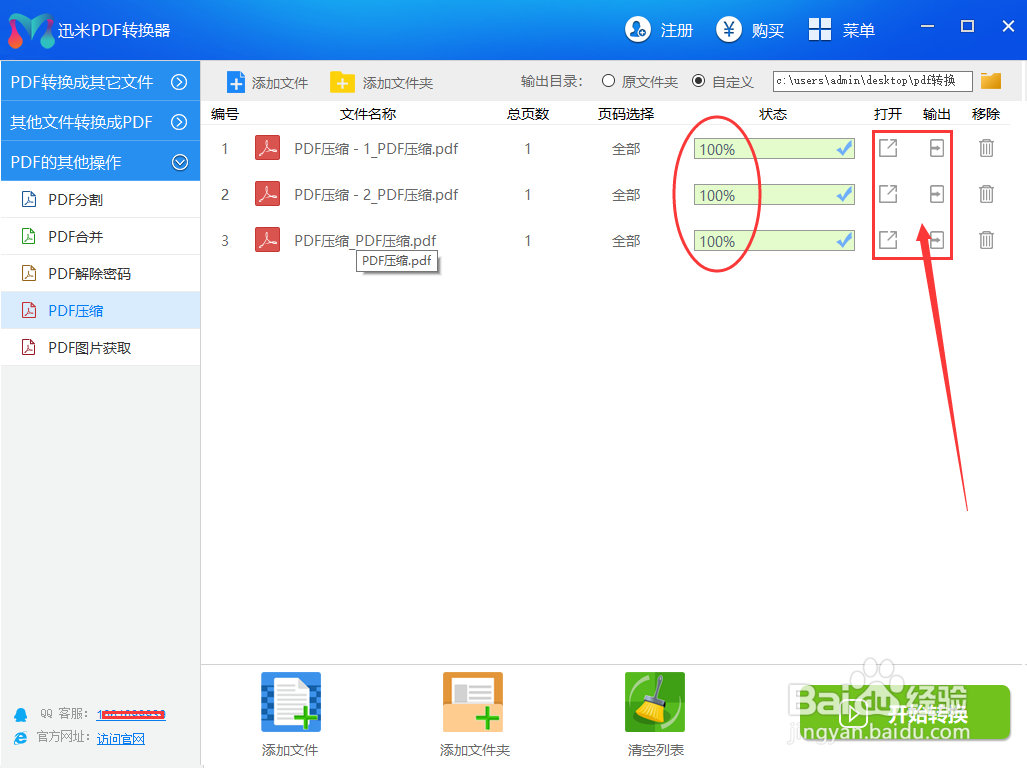Click the 文件名称 column header

tap(368, 114)
